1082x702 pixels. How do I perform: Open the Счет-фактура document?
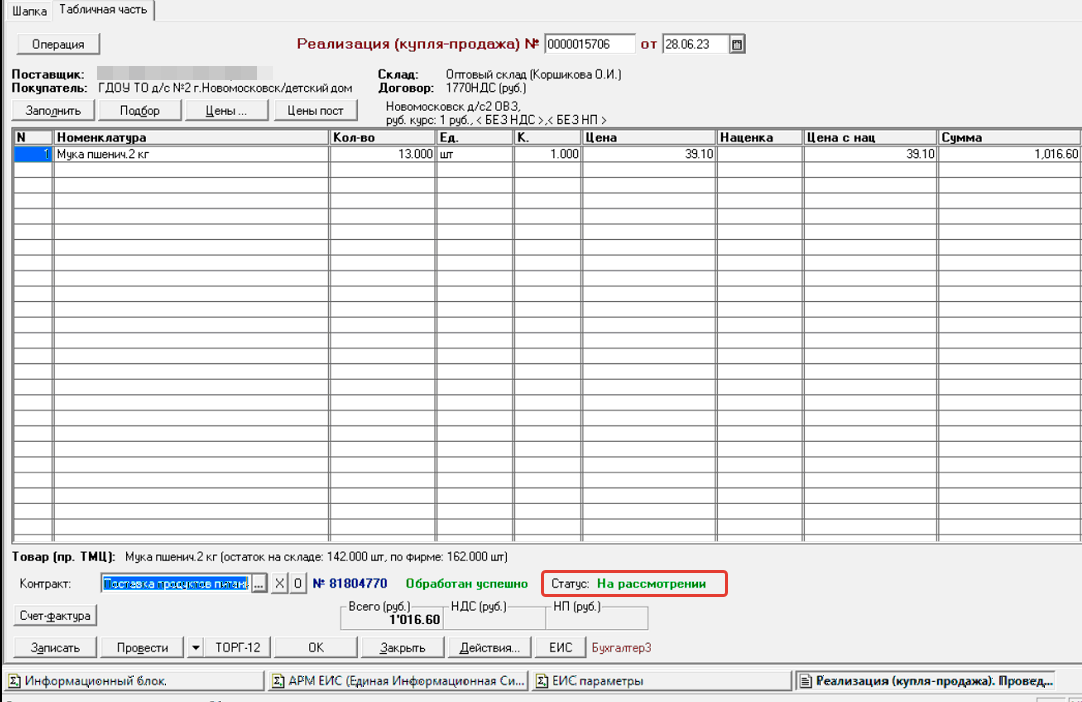tap(55, 615)
